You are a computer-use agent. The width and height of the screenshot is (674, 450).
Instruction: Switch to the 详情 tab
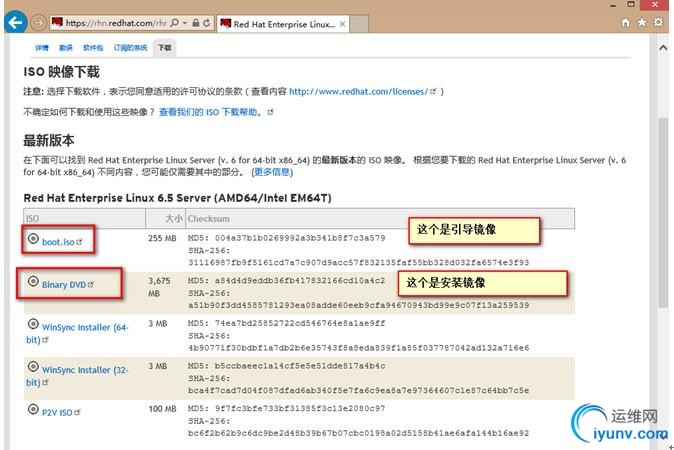pos(42,48)
